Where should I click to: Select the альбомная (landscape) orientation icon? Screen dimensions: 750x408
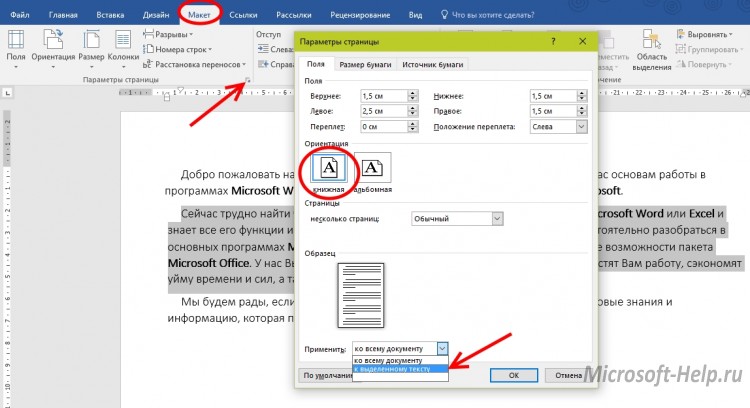coord(373,168)
